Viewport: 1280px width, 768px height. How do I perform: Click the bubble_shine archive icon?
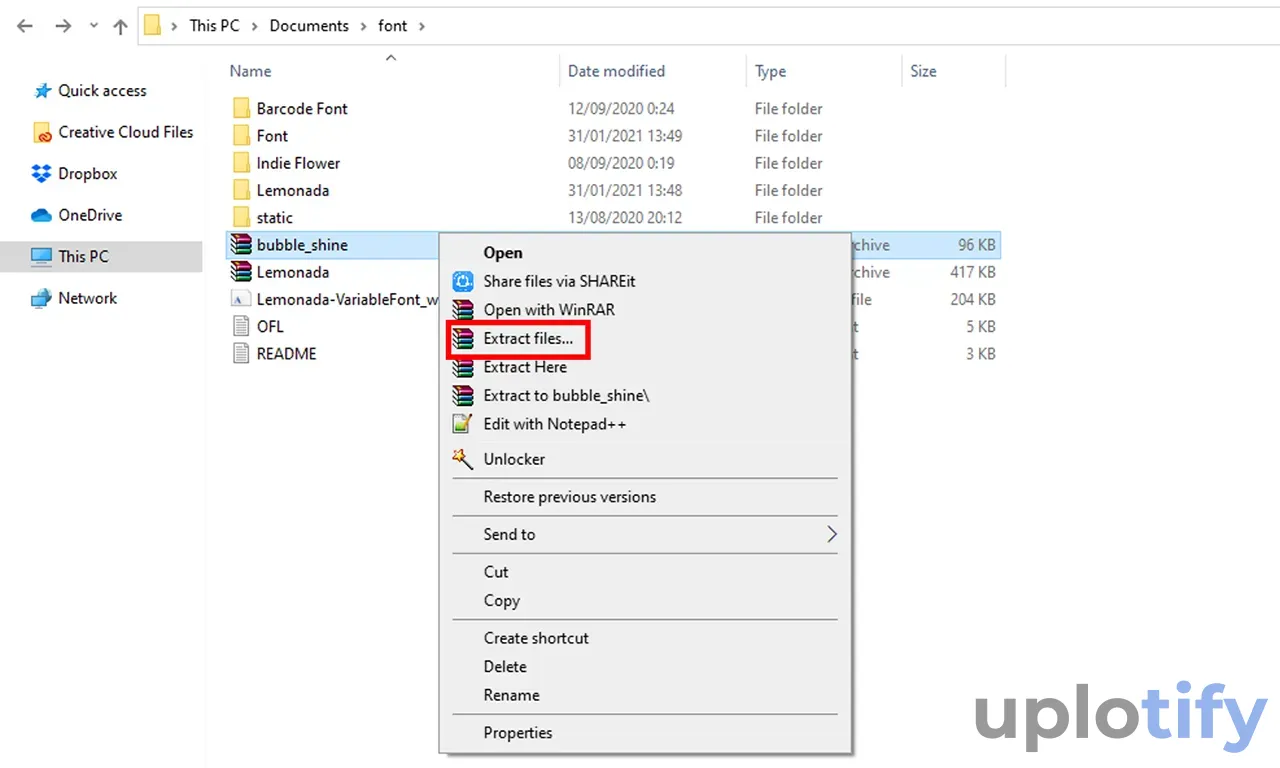pos(241,244)
